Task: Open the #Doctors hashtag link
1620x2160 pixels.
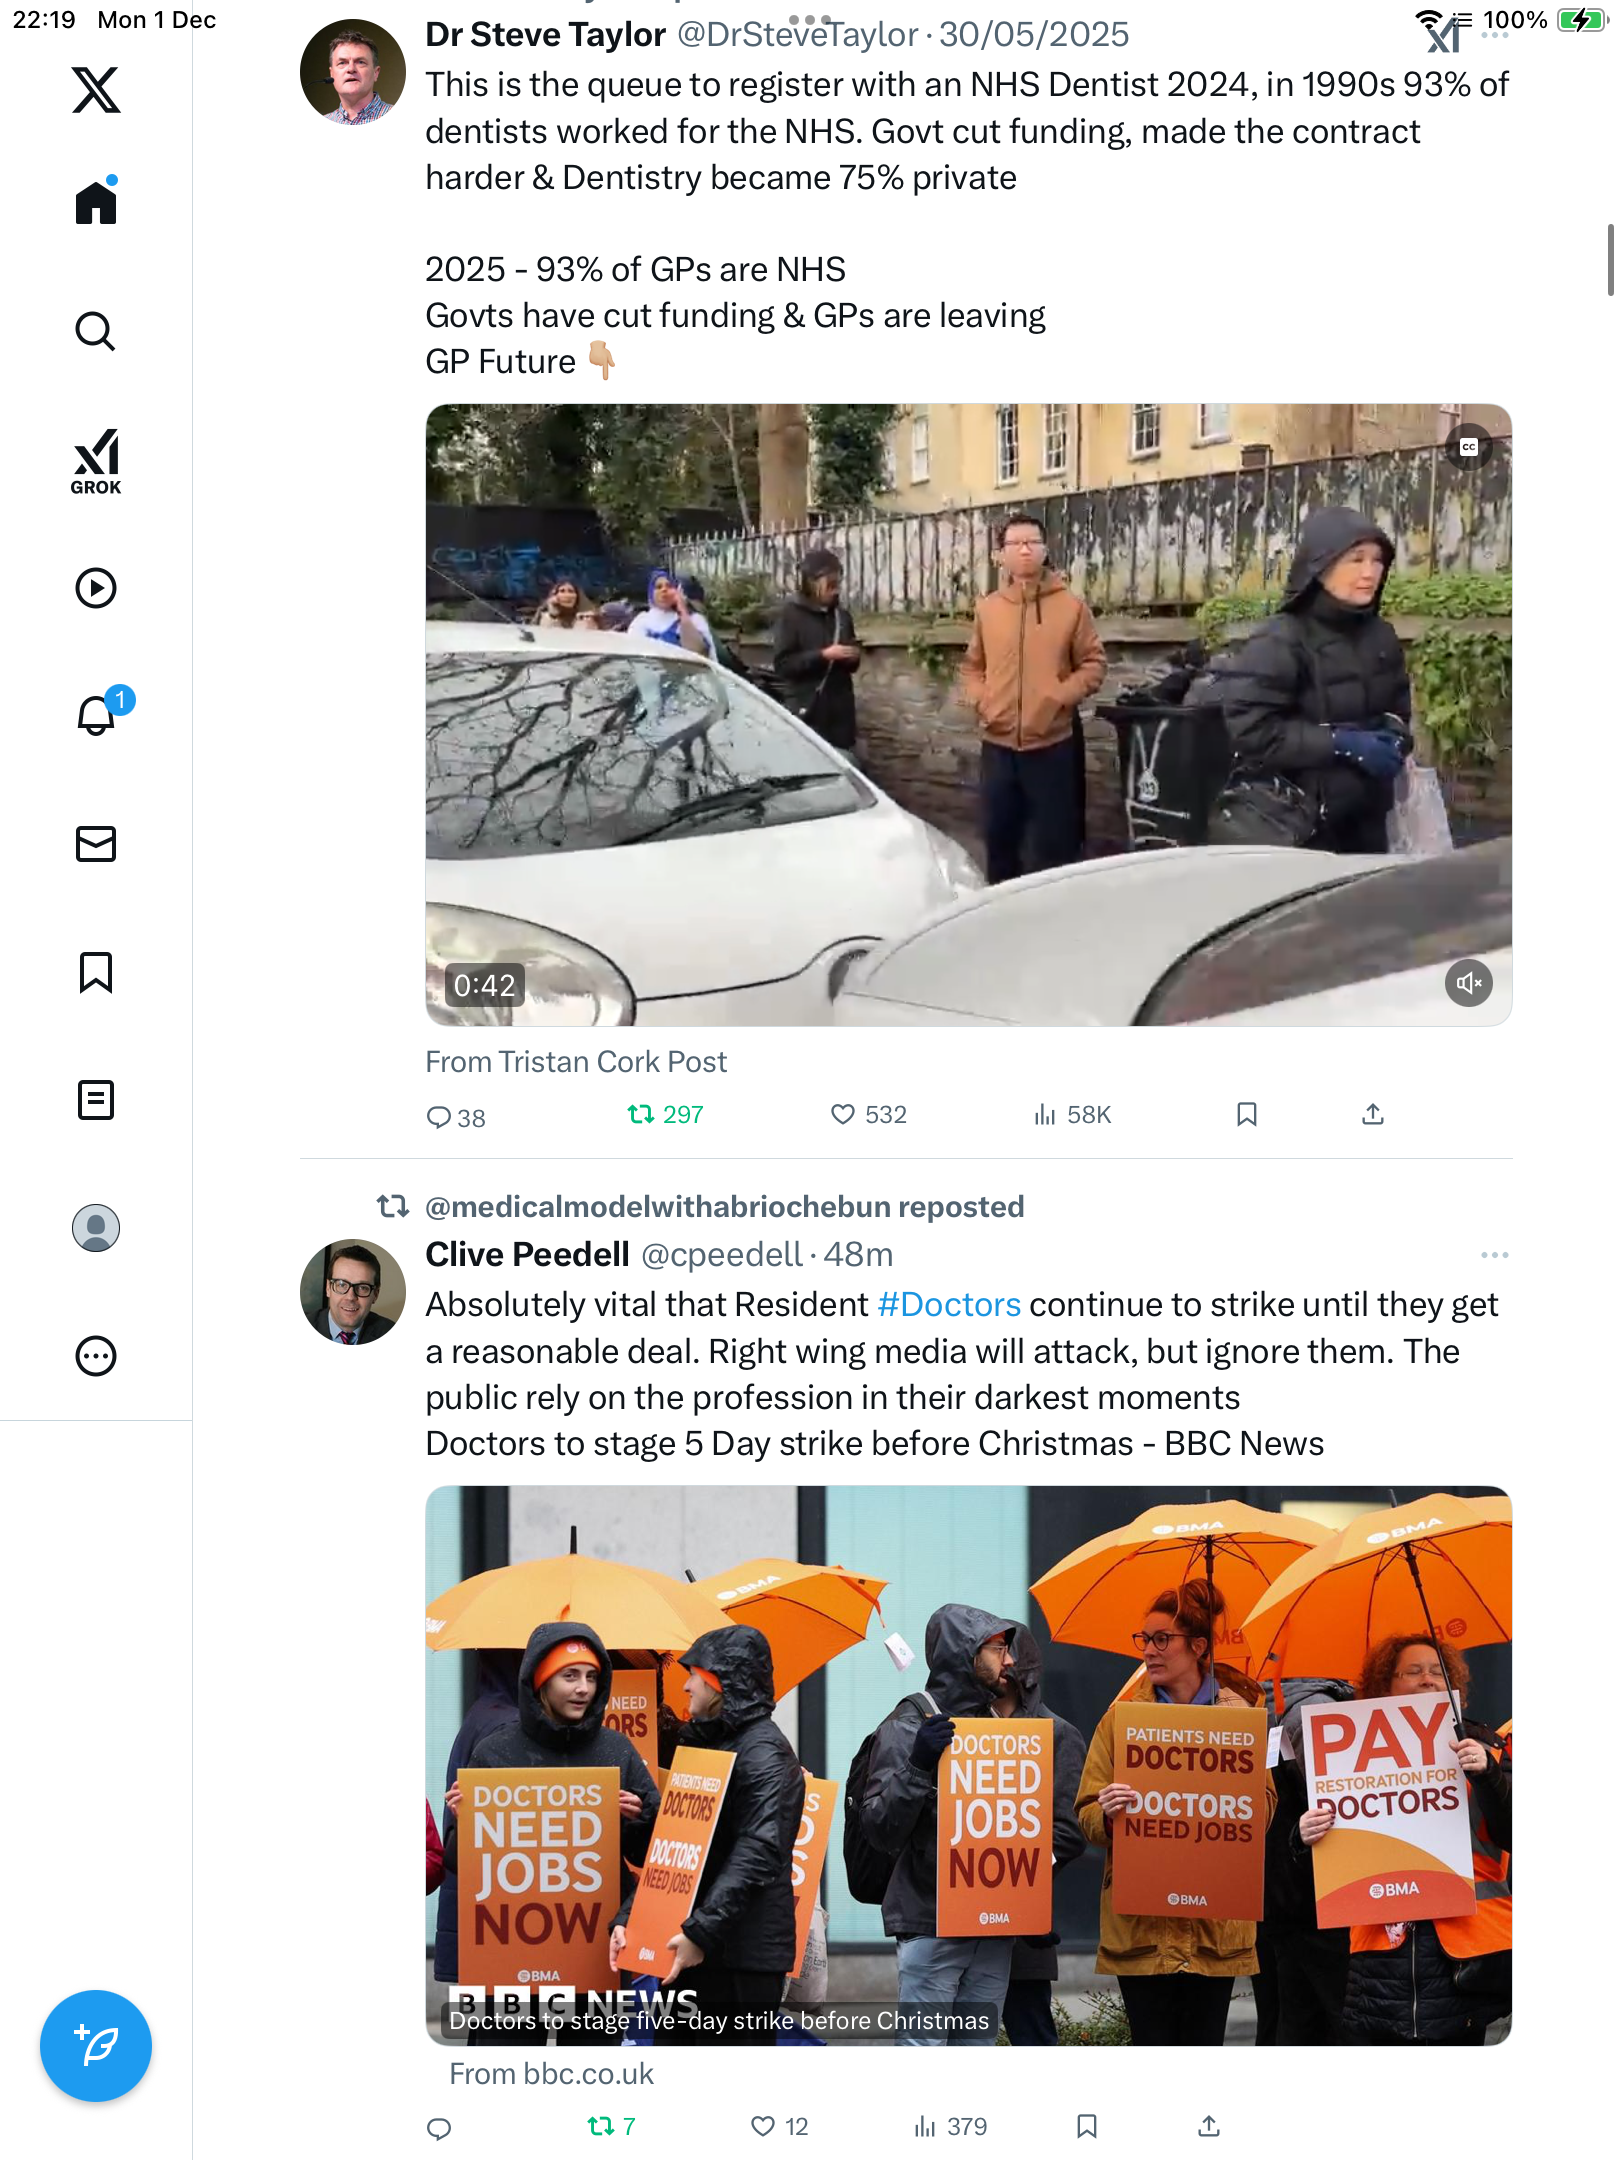Action: 949,1305
